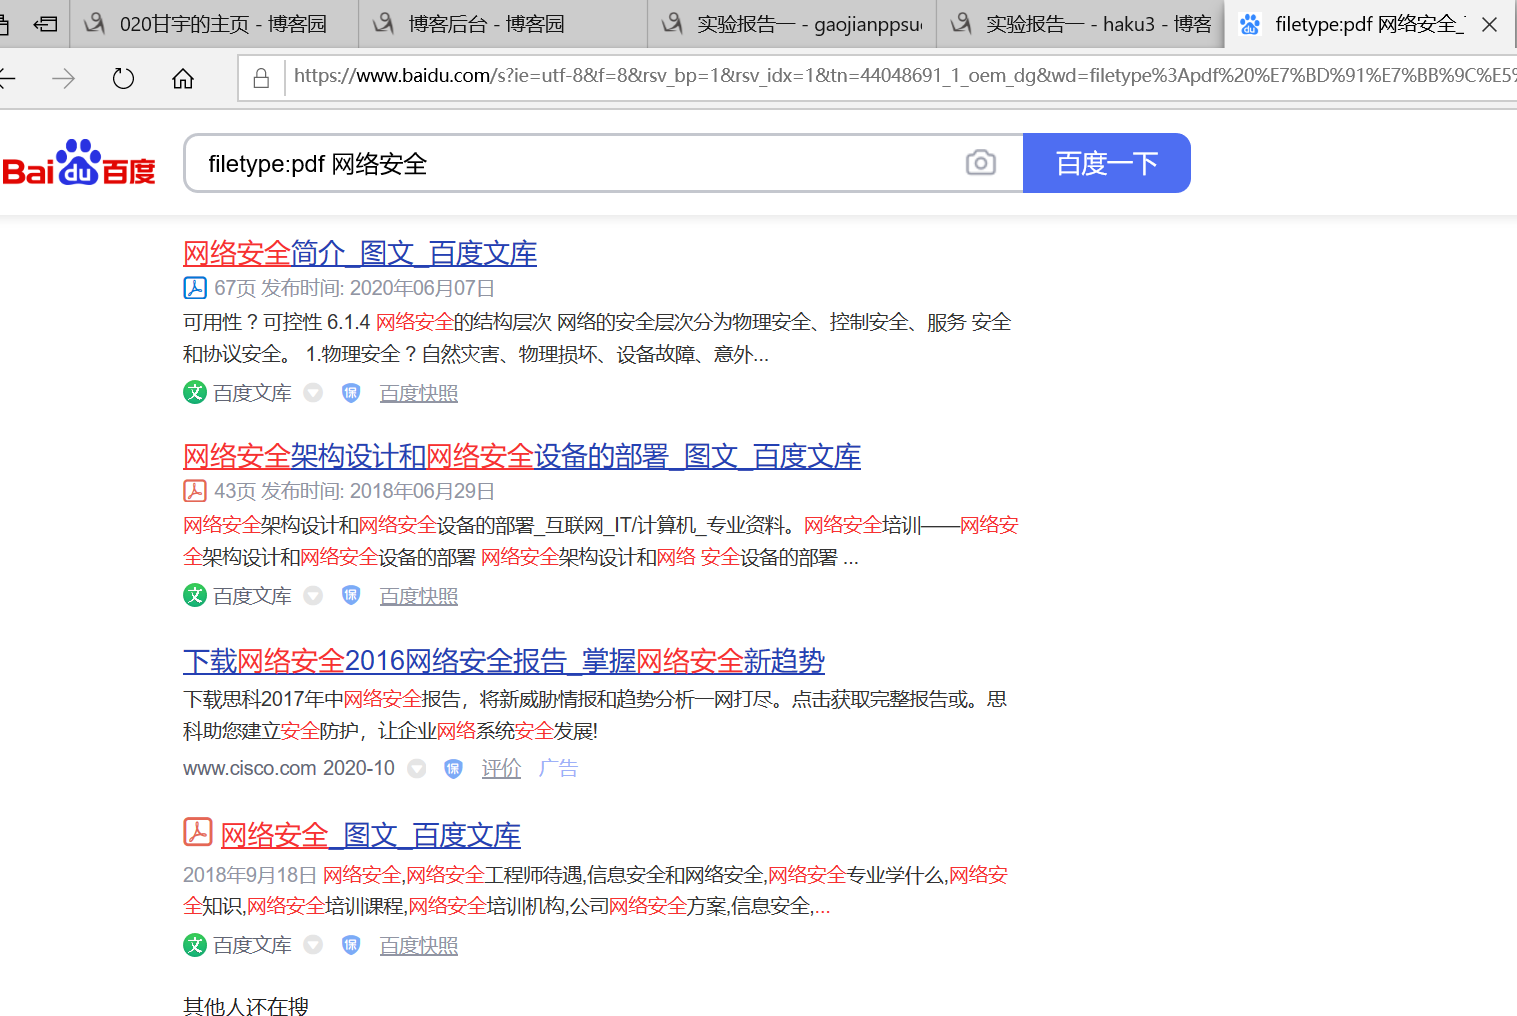Reload the page with the refresh icon
The height and width of the screenshot is (1016, 1517).
[x=123, y=78]
